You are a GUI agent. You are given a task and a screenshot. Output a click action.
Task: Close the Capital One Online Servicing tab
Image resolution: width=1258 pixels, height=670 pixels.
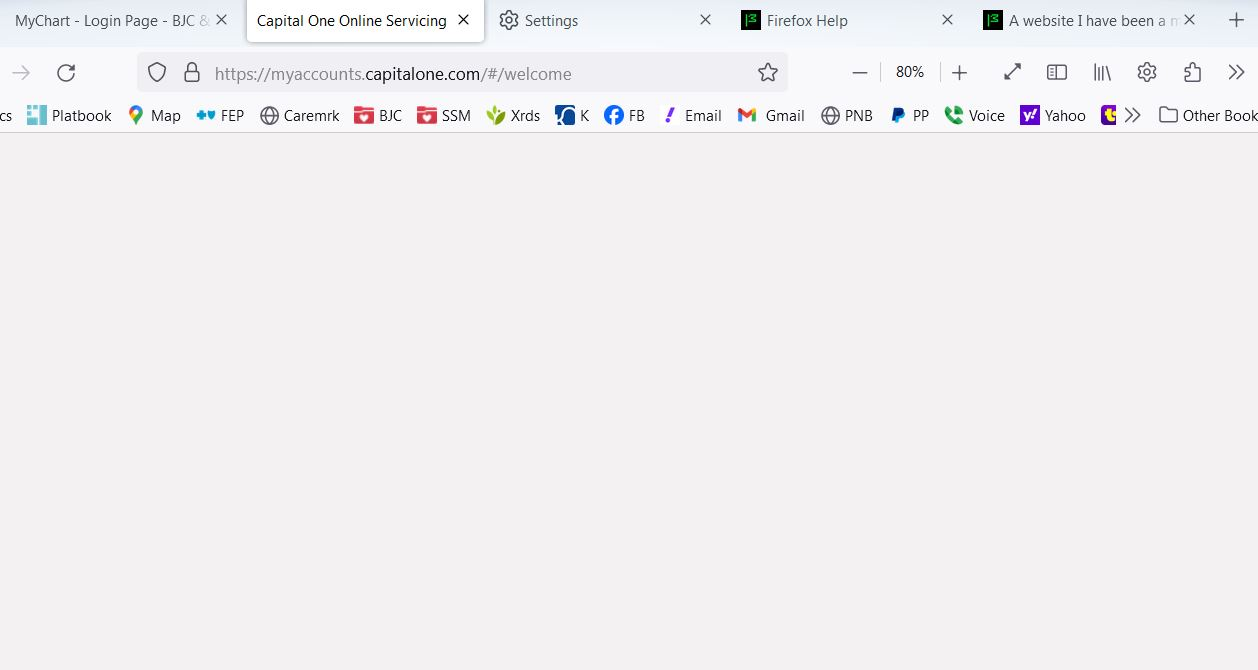[x=463, y=20]
